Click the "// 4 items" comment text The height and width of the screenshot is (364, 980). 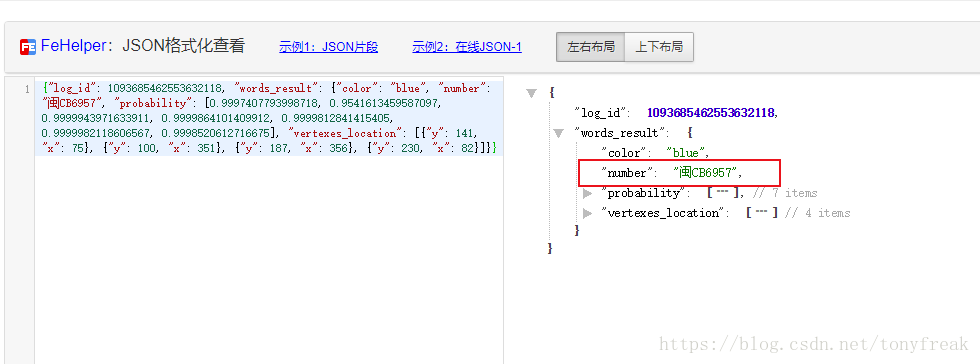pyautogui.click(x=818, y=213)
